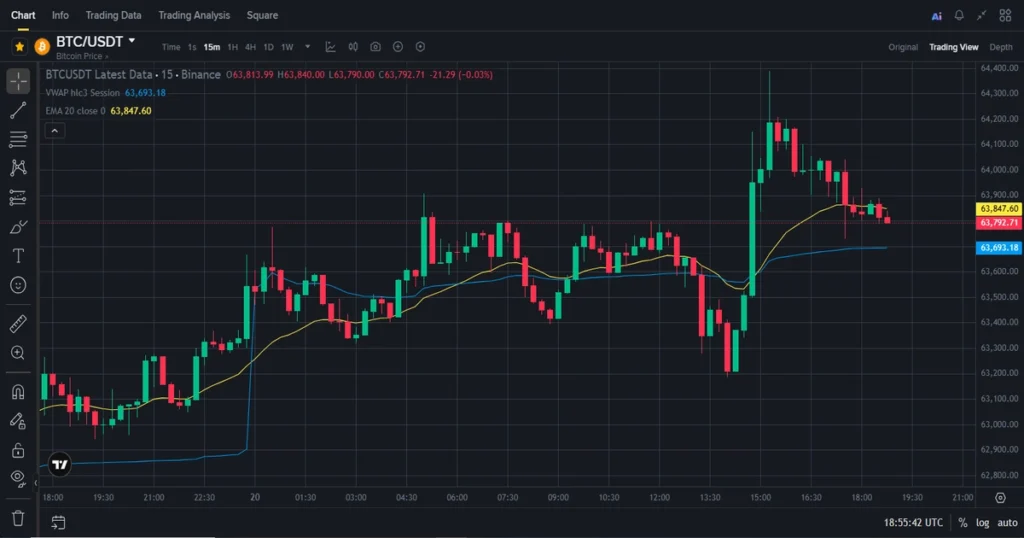Open the go to date calendar icon
Screen dimensions: 1024x538
coord(58,522)
